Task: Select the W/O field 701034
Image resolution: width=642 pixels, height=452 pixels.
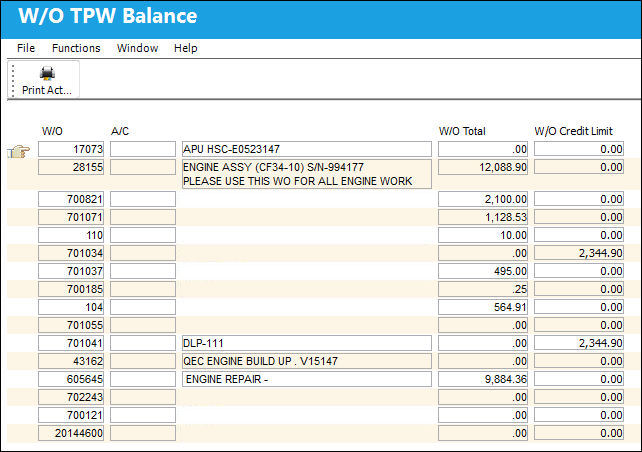Action: [x=71, y=253]
